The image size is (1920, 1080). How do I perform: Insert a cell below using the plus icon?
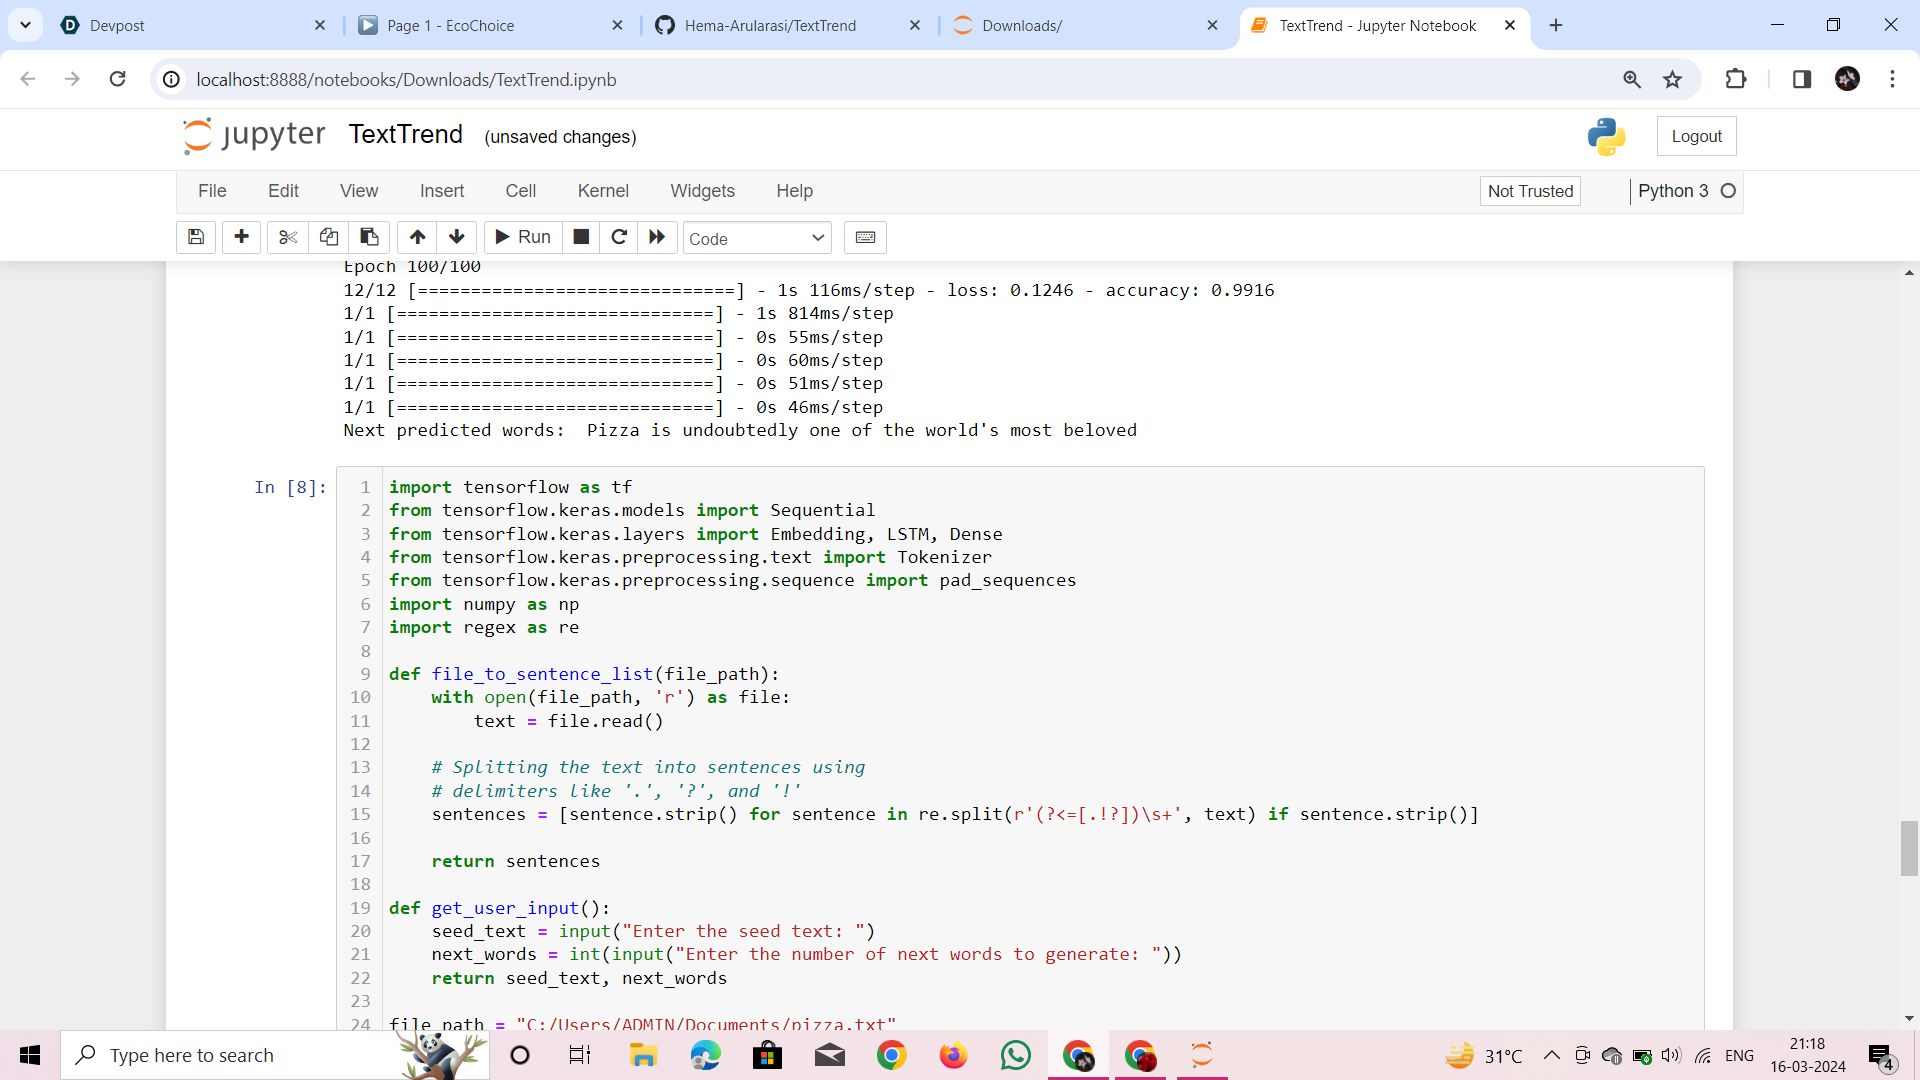click(241, 237)
